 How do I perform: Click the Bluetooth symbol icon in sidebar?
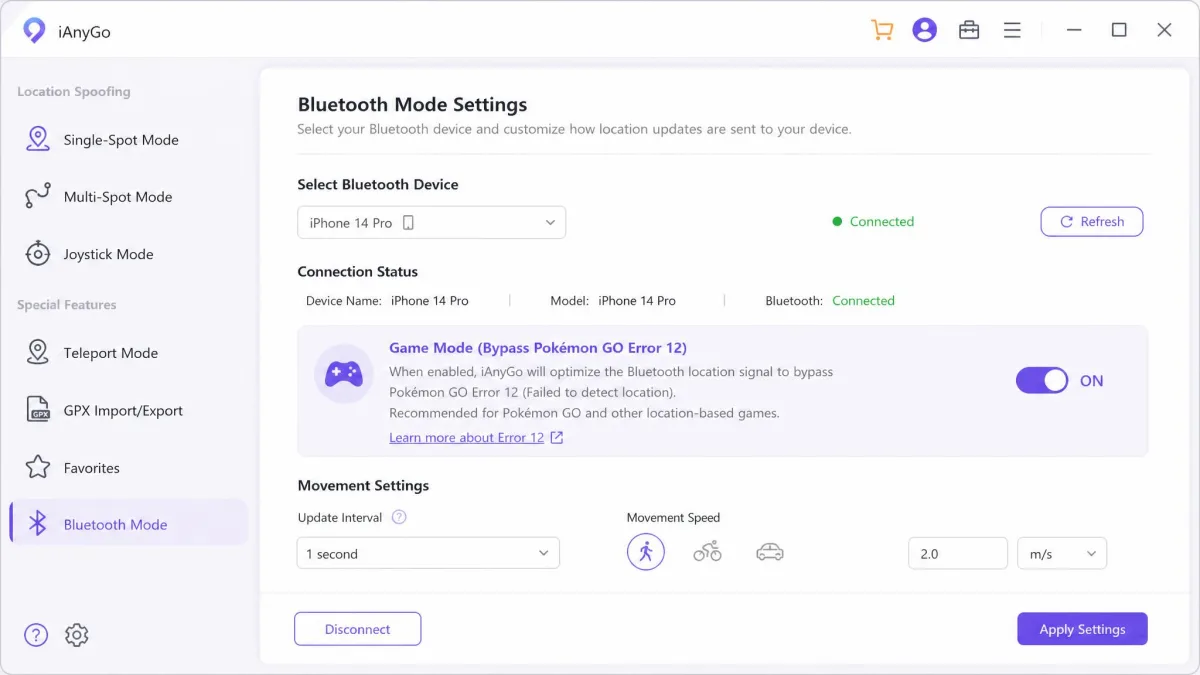[x=38, y=524]
